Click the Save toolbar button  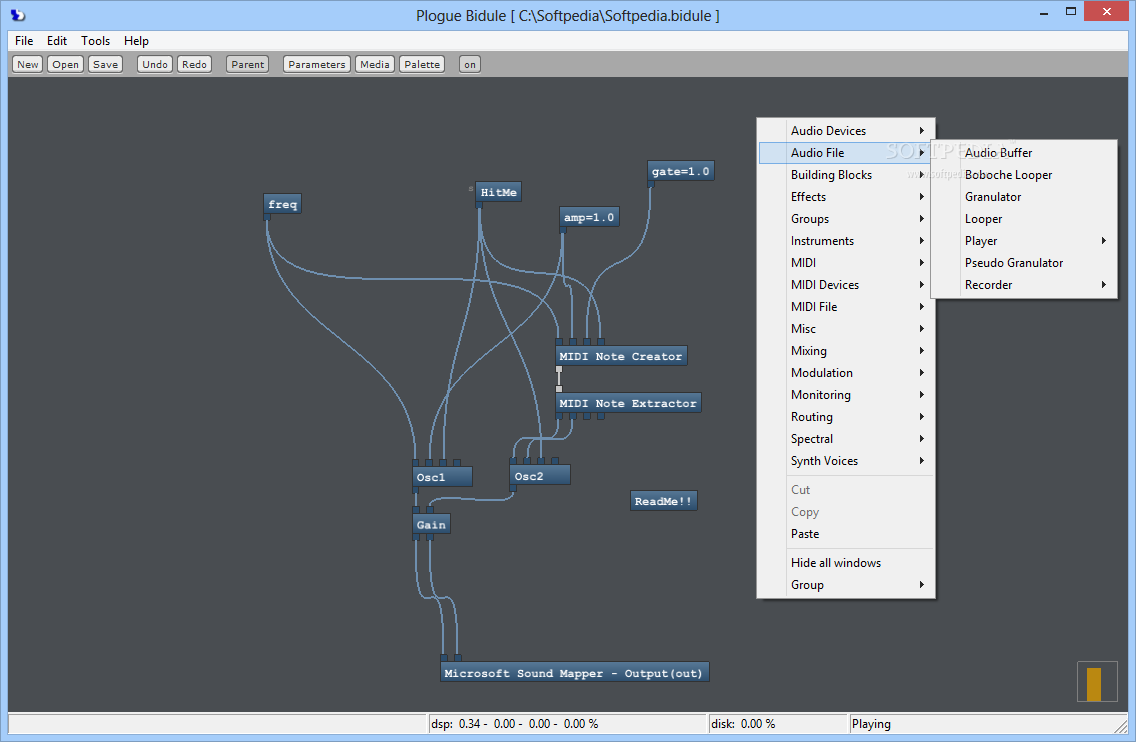coord(106,64)
